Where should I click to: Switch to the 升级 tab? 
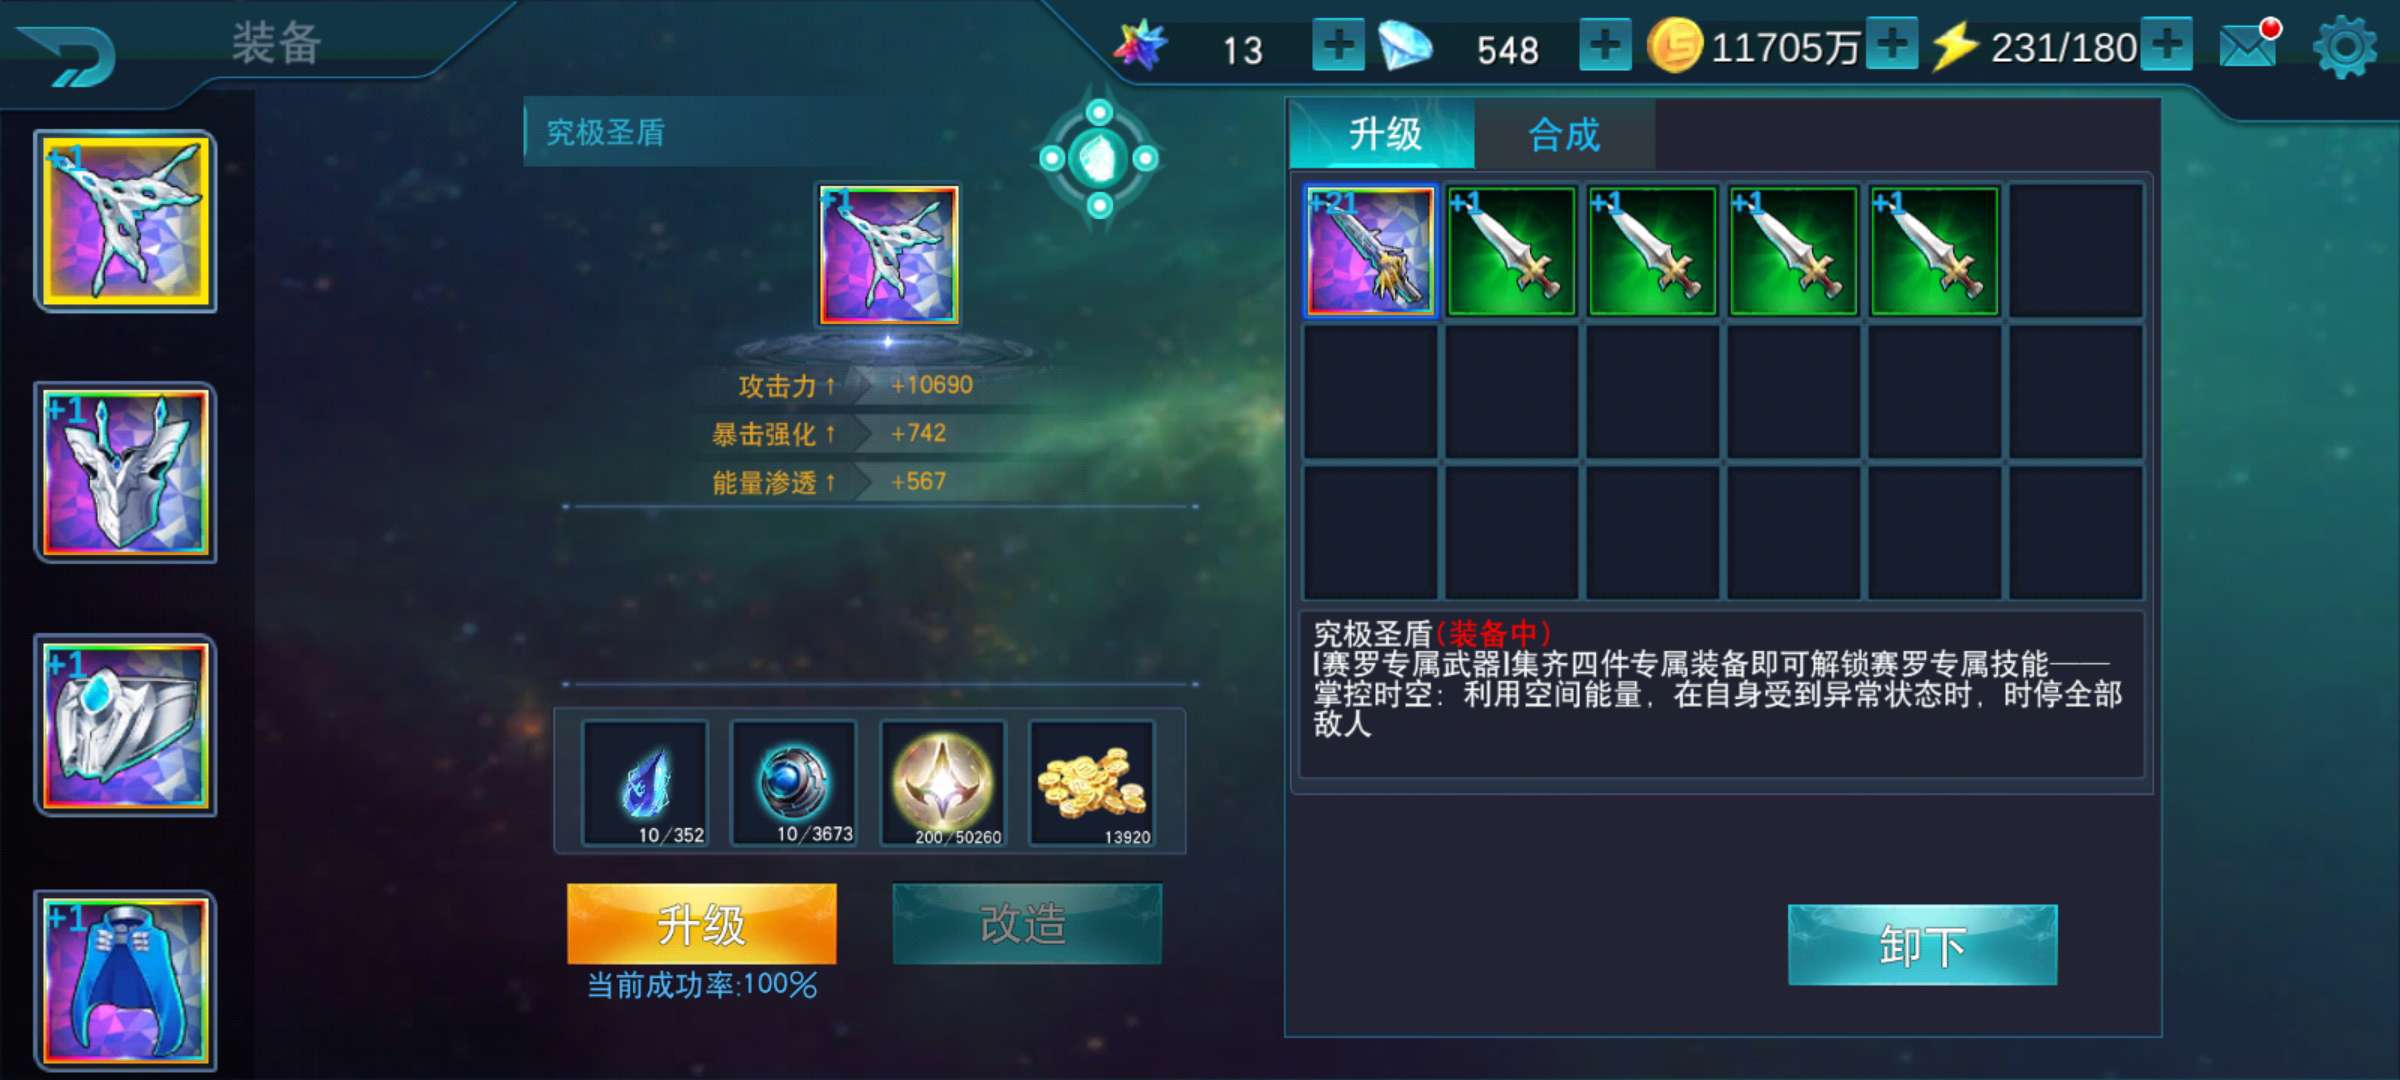point(1383,134)
